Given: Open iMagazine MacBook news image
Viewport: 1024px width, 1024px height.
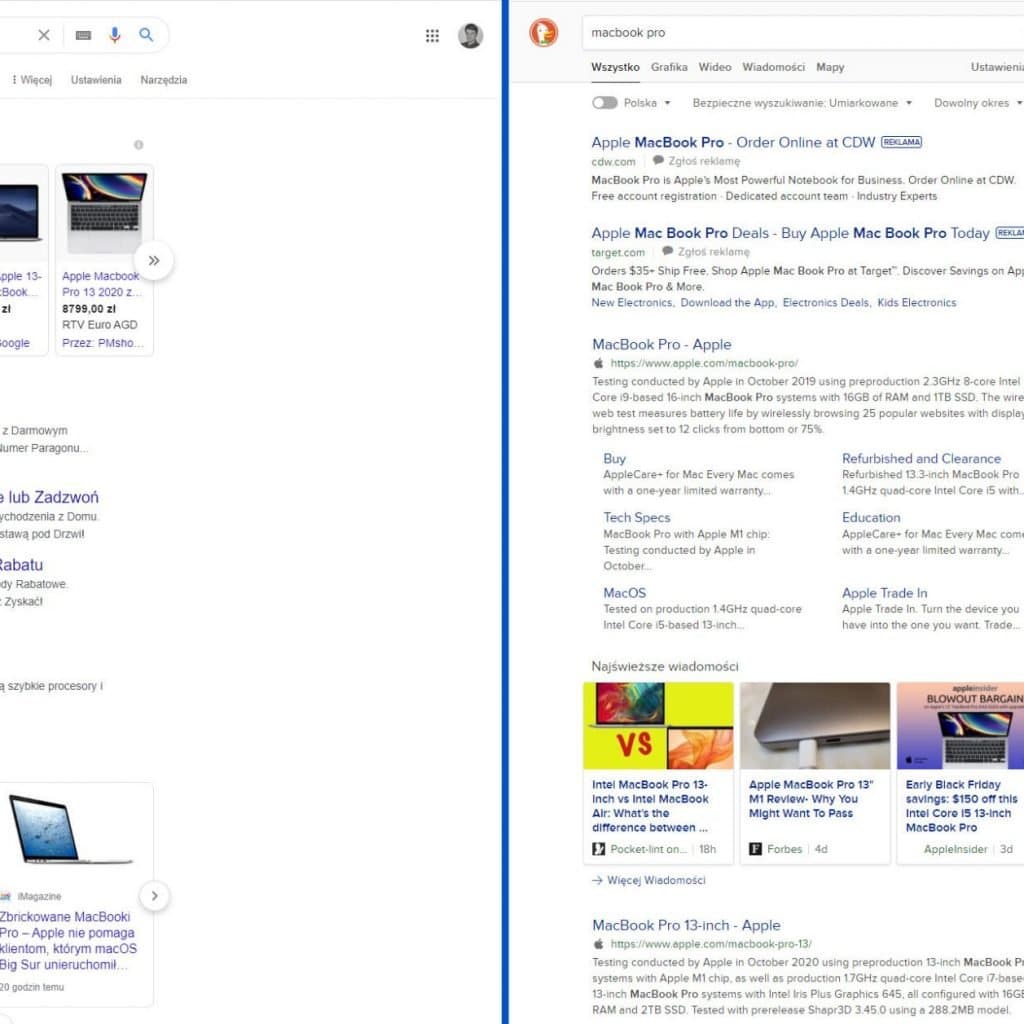Looking at the screenshot, I should coord(69,829).
